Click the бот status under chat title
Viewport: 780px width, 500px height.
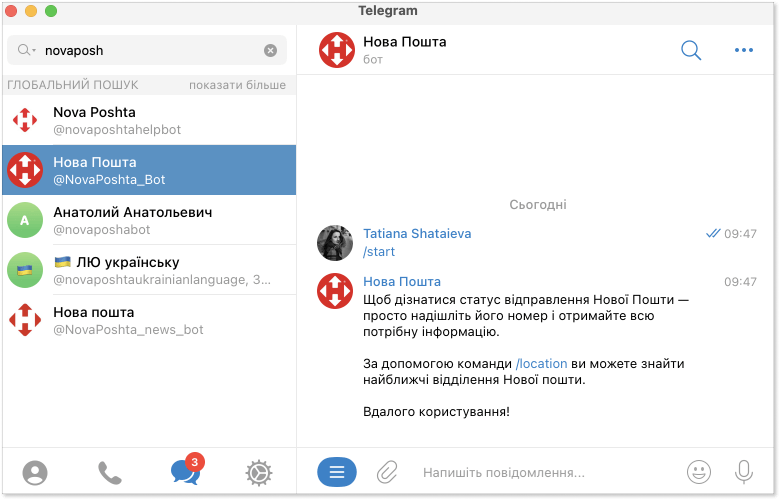[373, 60]
